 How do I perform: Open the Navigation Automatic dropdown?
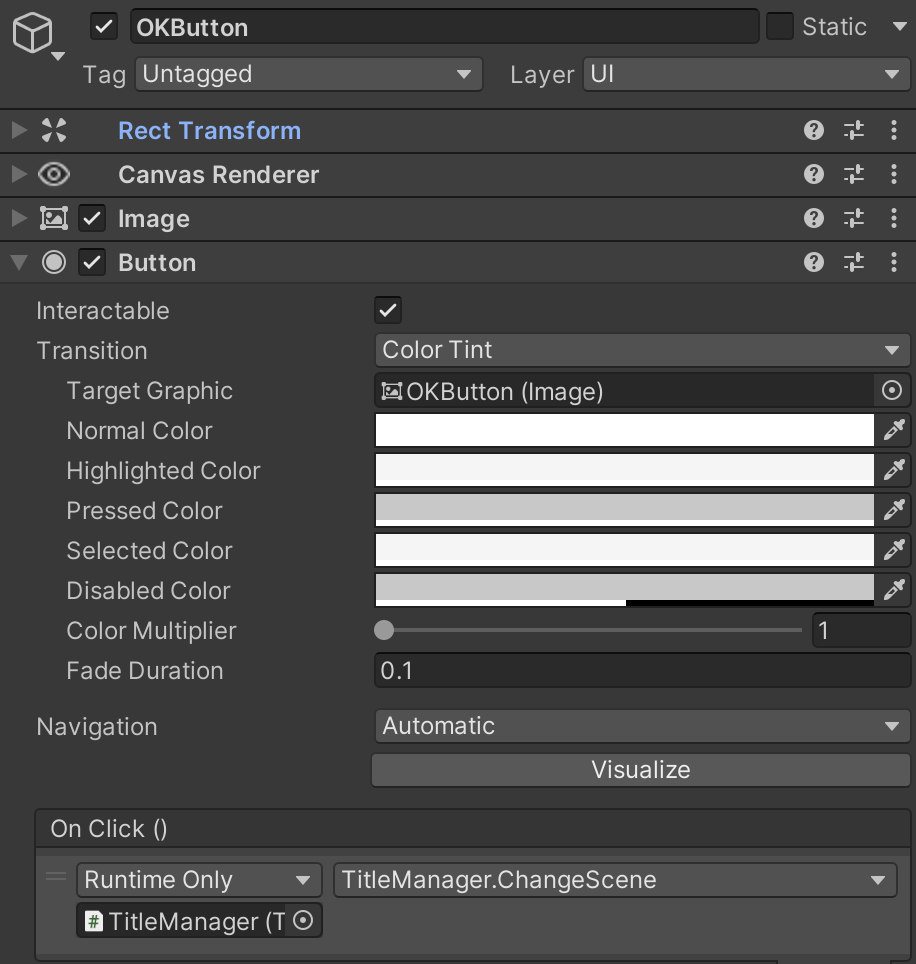pos(641,726)
